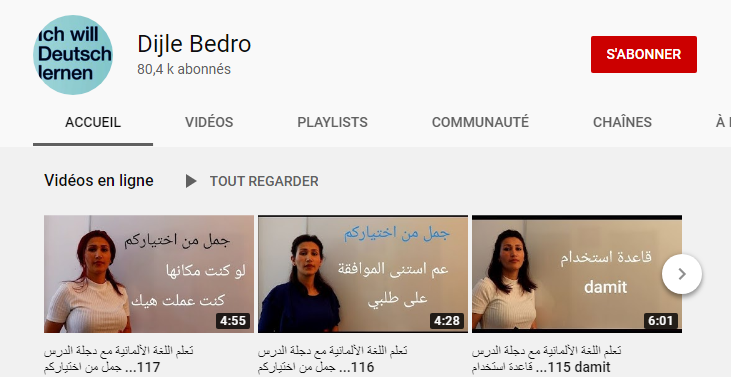Open the Playlists tab
Viewport: 731px width, 377px height.
(x=332, y=122)
